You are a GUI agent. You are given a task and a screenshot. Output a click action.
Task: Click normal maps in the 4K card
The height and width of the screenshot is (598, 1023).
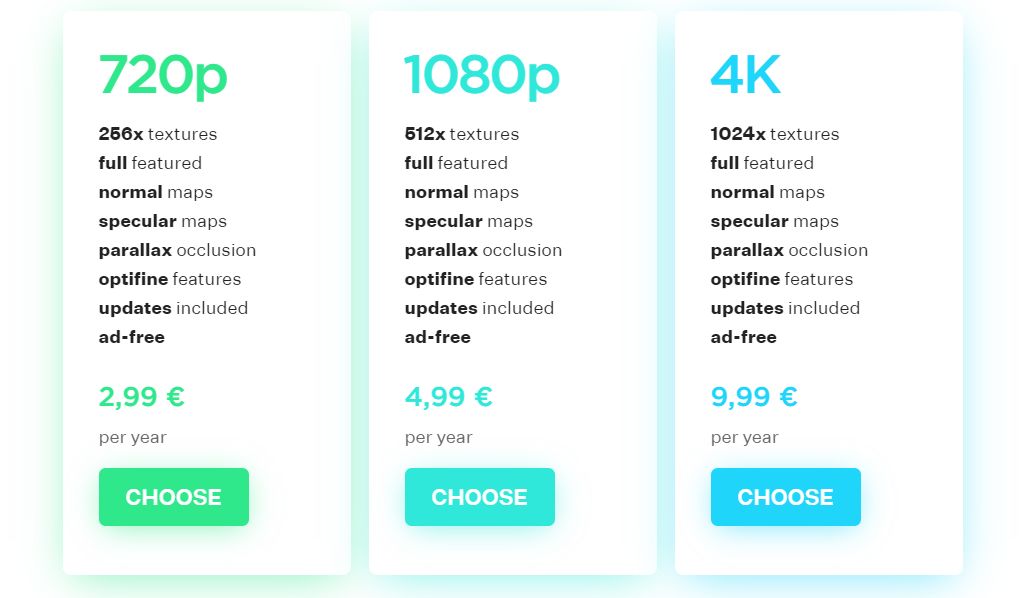click(768, 192)
